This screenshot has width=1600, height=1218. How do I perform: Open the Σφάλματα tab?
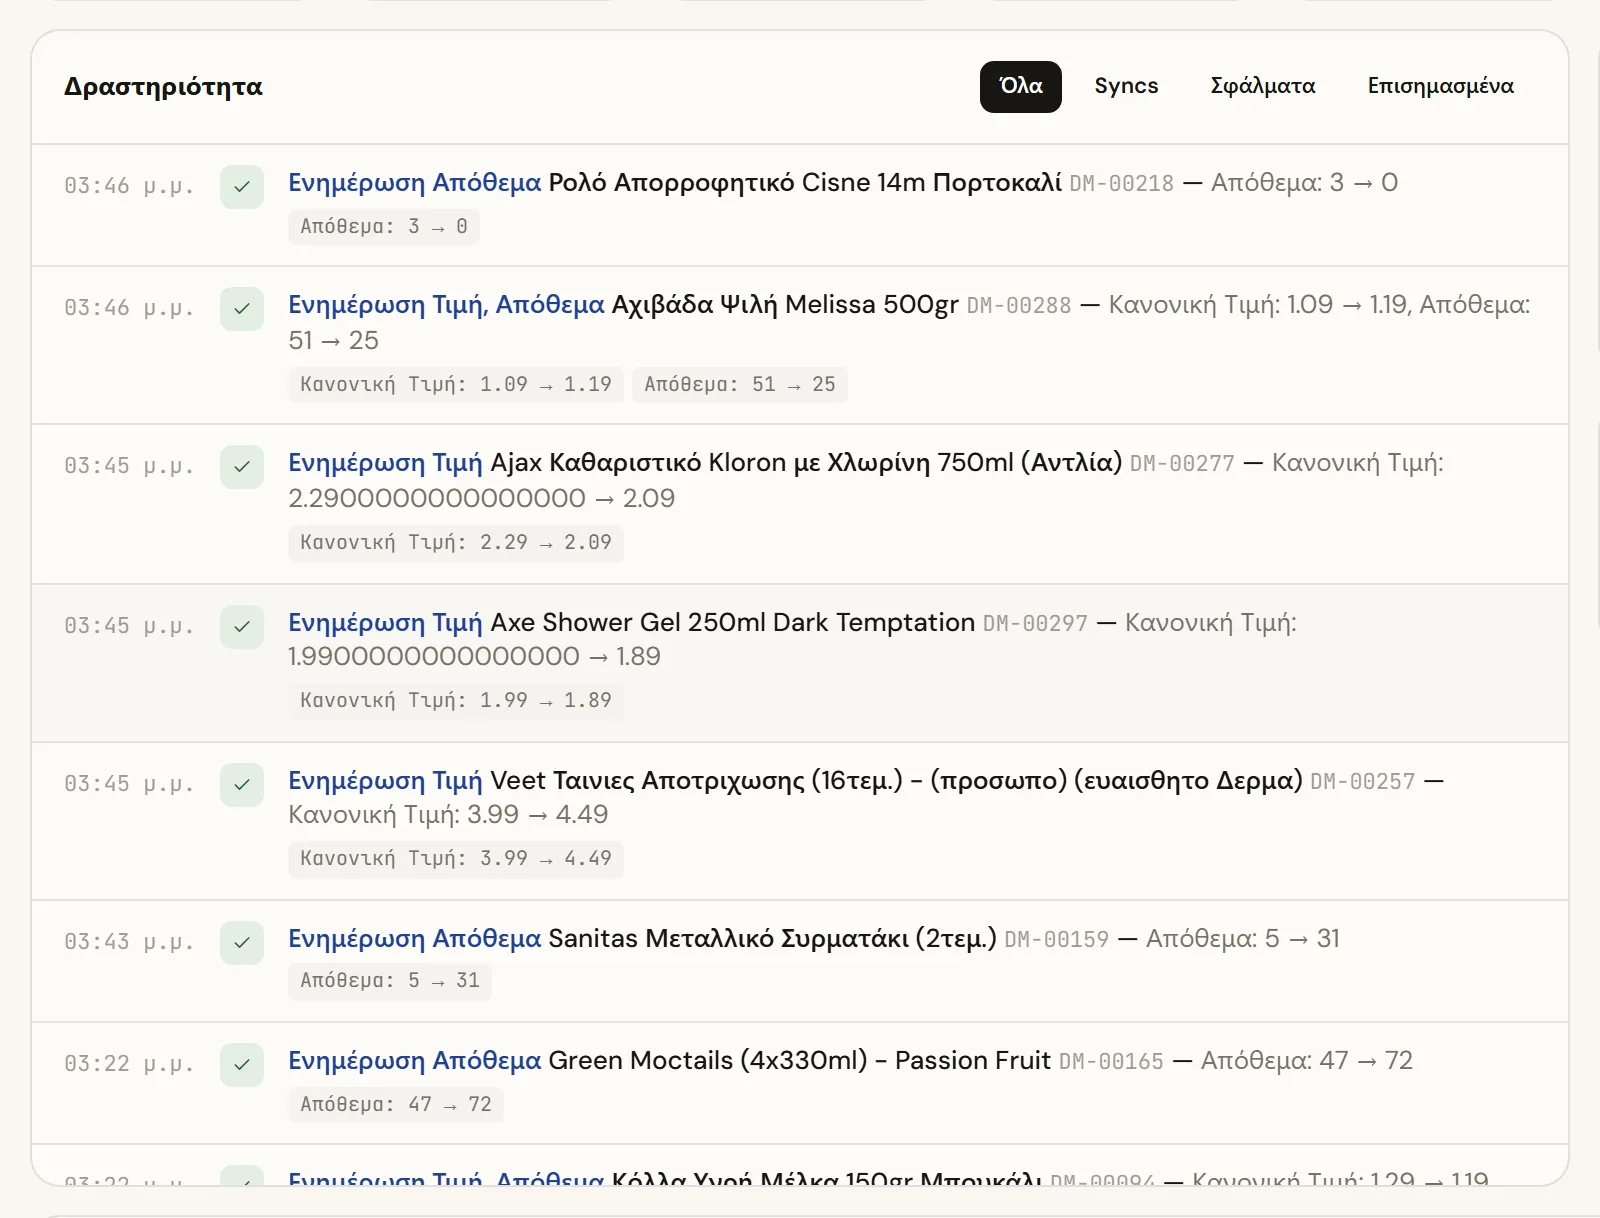[1263, 87]
